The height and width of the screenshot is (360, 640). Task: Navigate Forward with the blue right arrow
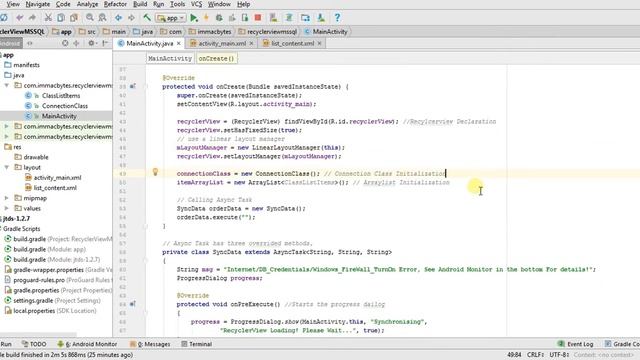click(x=131, y=18)
